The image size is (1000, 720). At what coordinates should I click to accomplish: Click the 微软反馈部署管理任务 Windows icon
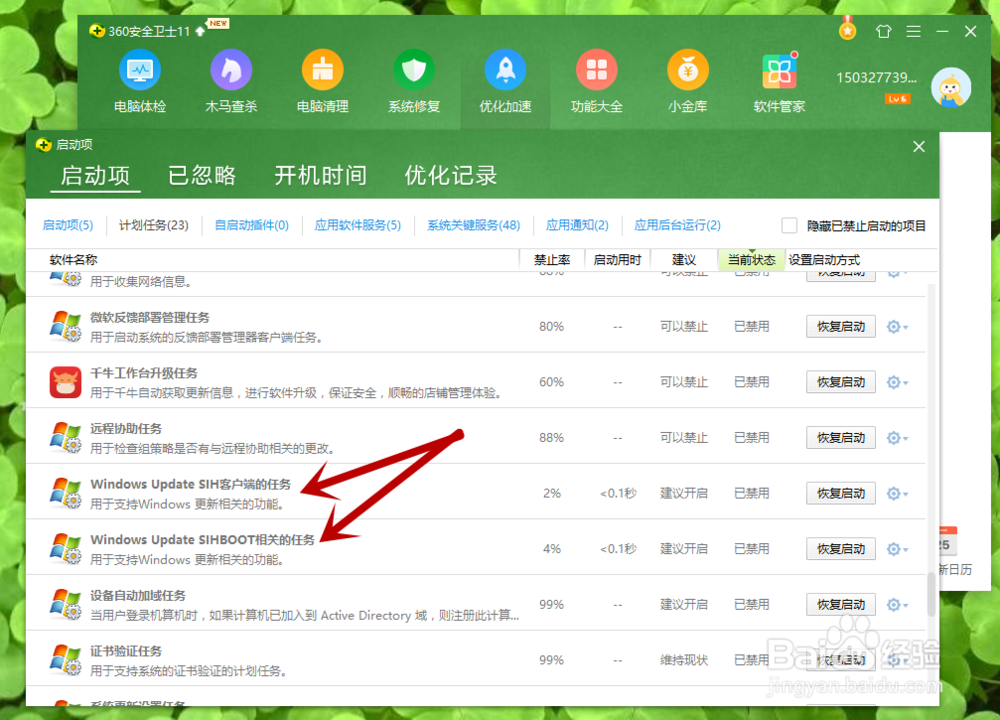pyautogui.click(x=66, y=327)
